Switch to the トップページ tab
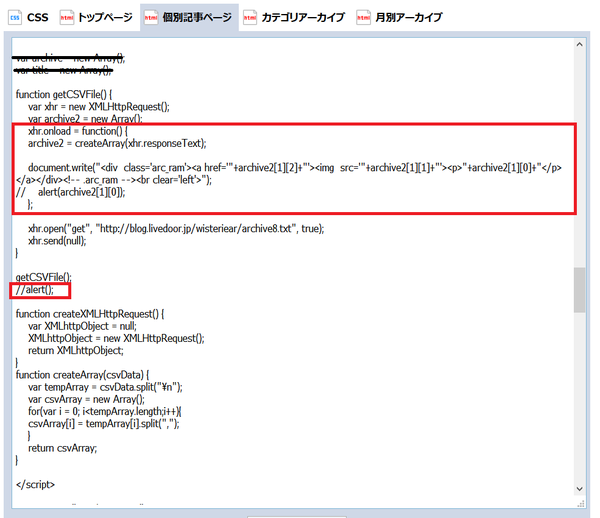600x518 pixels. pyautogui.click(x=96, y=17)
